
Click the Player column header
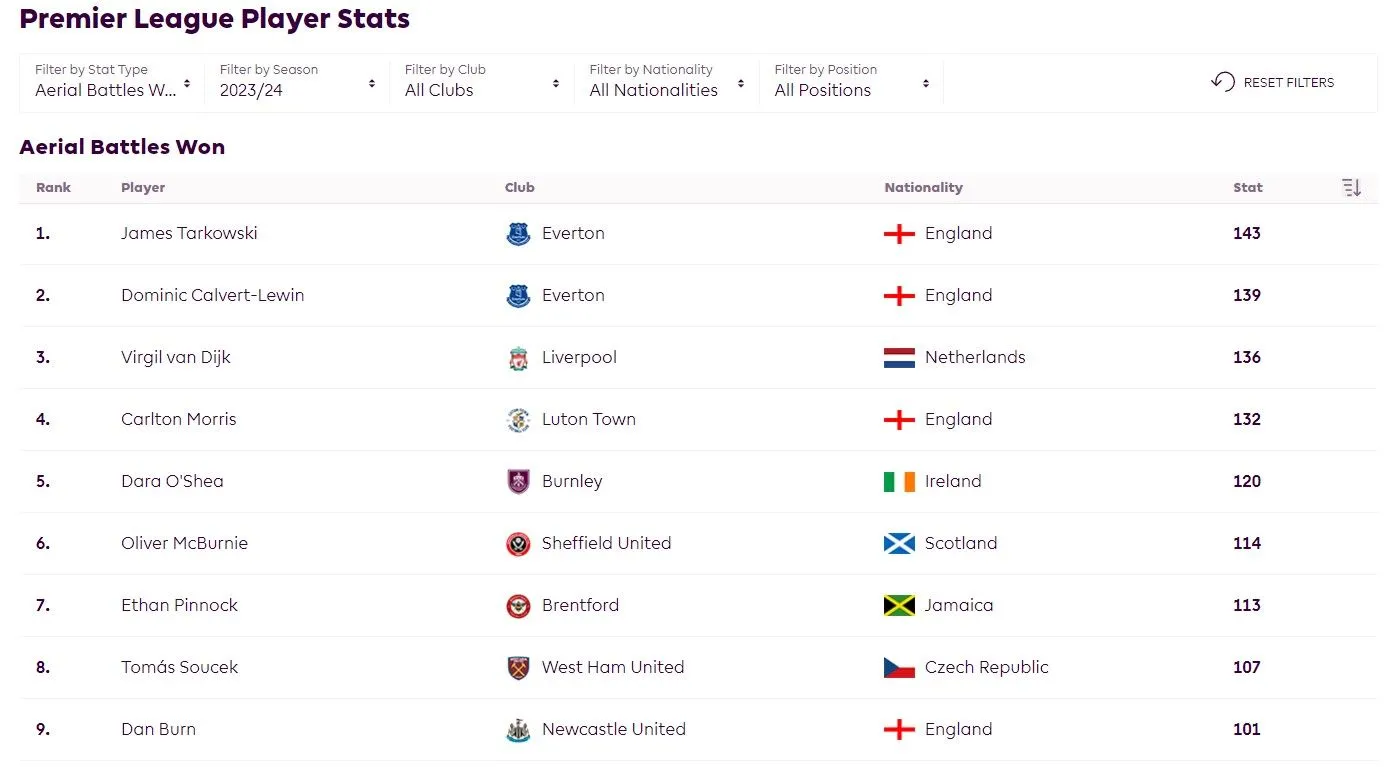[143, 187]
